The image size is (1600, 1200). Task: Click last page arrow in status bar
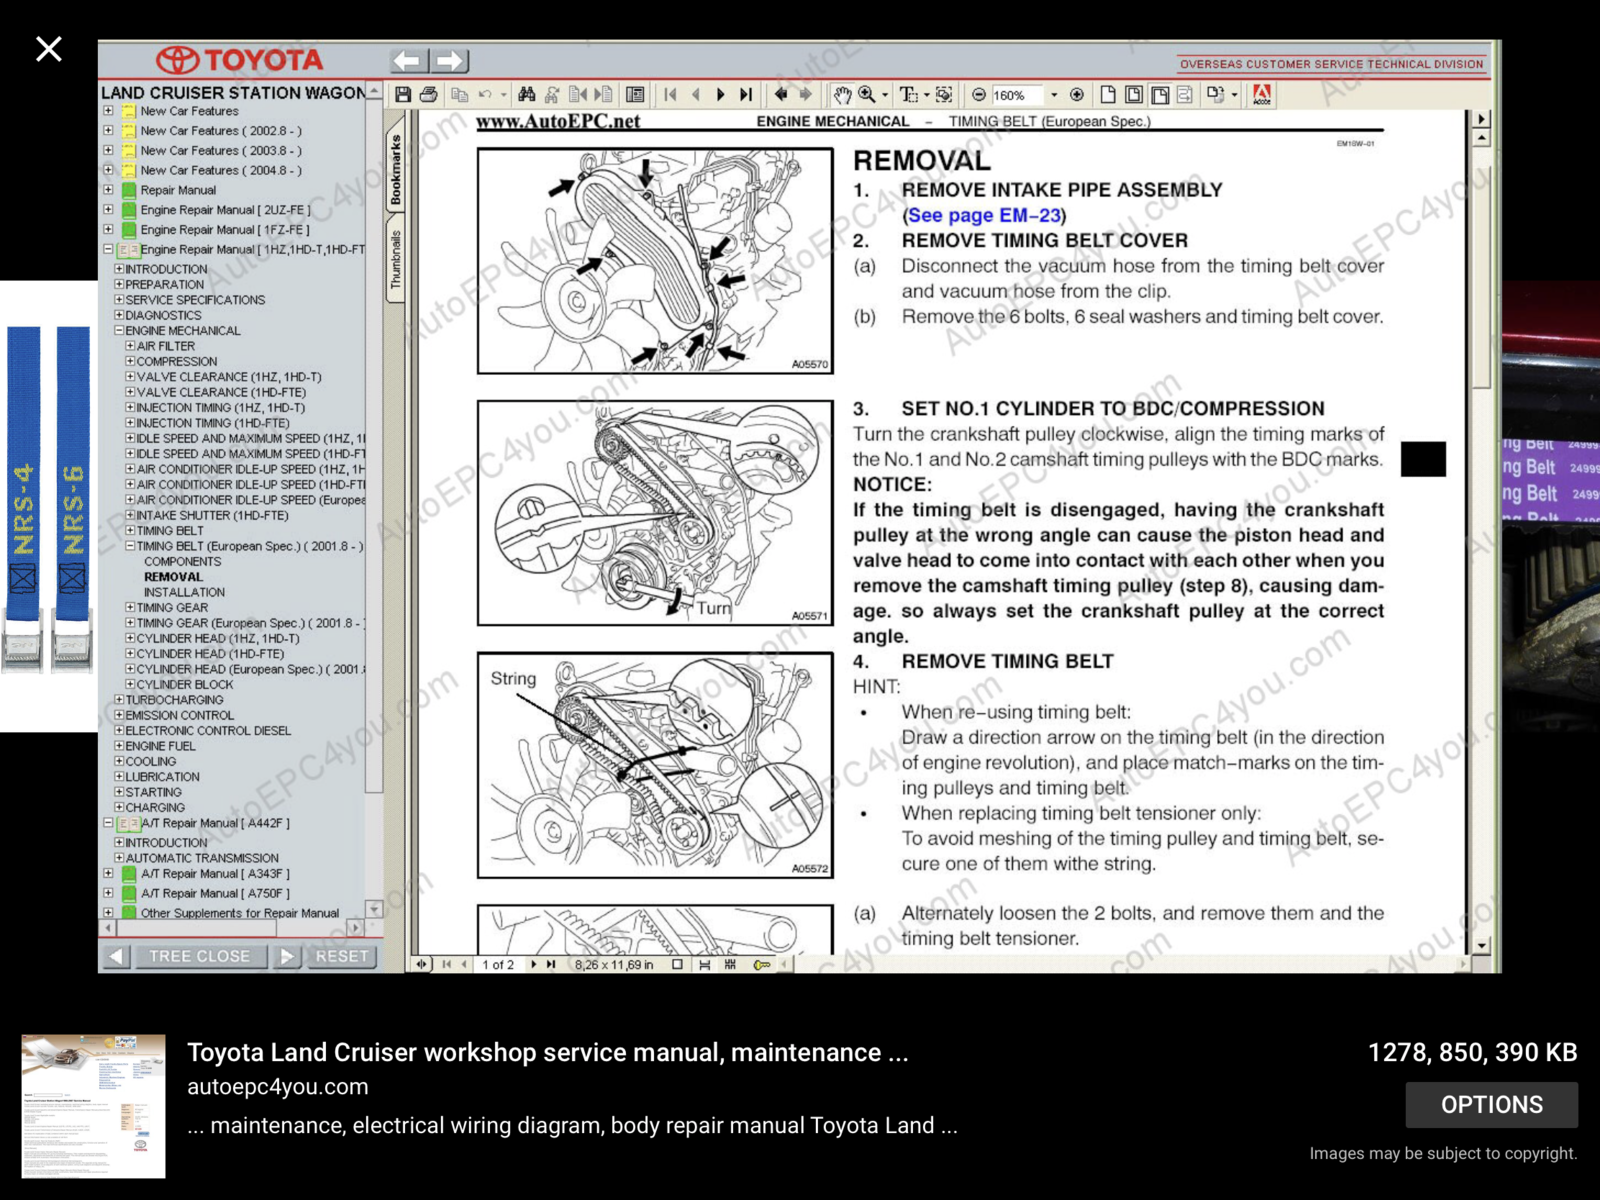(x=551, y=965)
